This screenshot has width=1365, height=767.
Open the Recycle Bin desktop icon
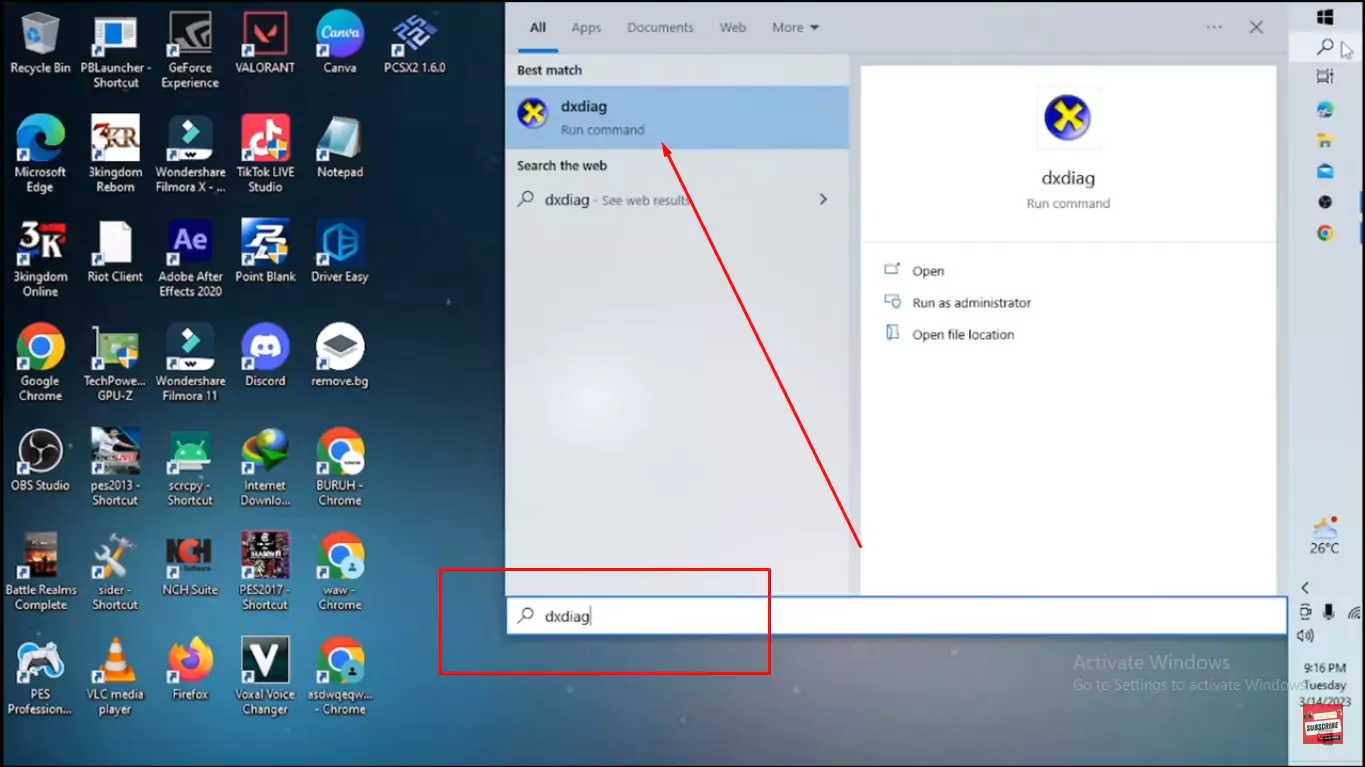(x=40, y=43)
